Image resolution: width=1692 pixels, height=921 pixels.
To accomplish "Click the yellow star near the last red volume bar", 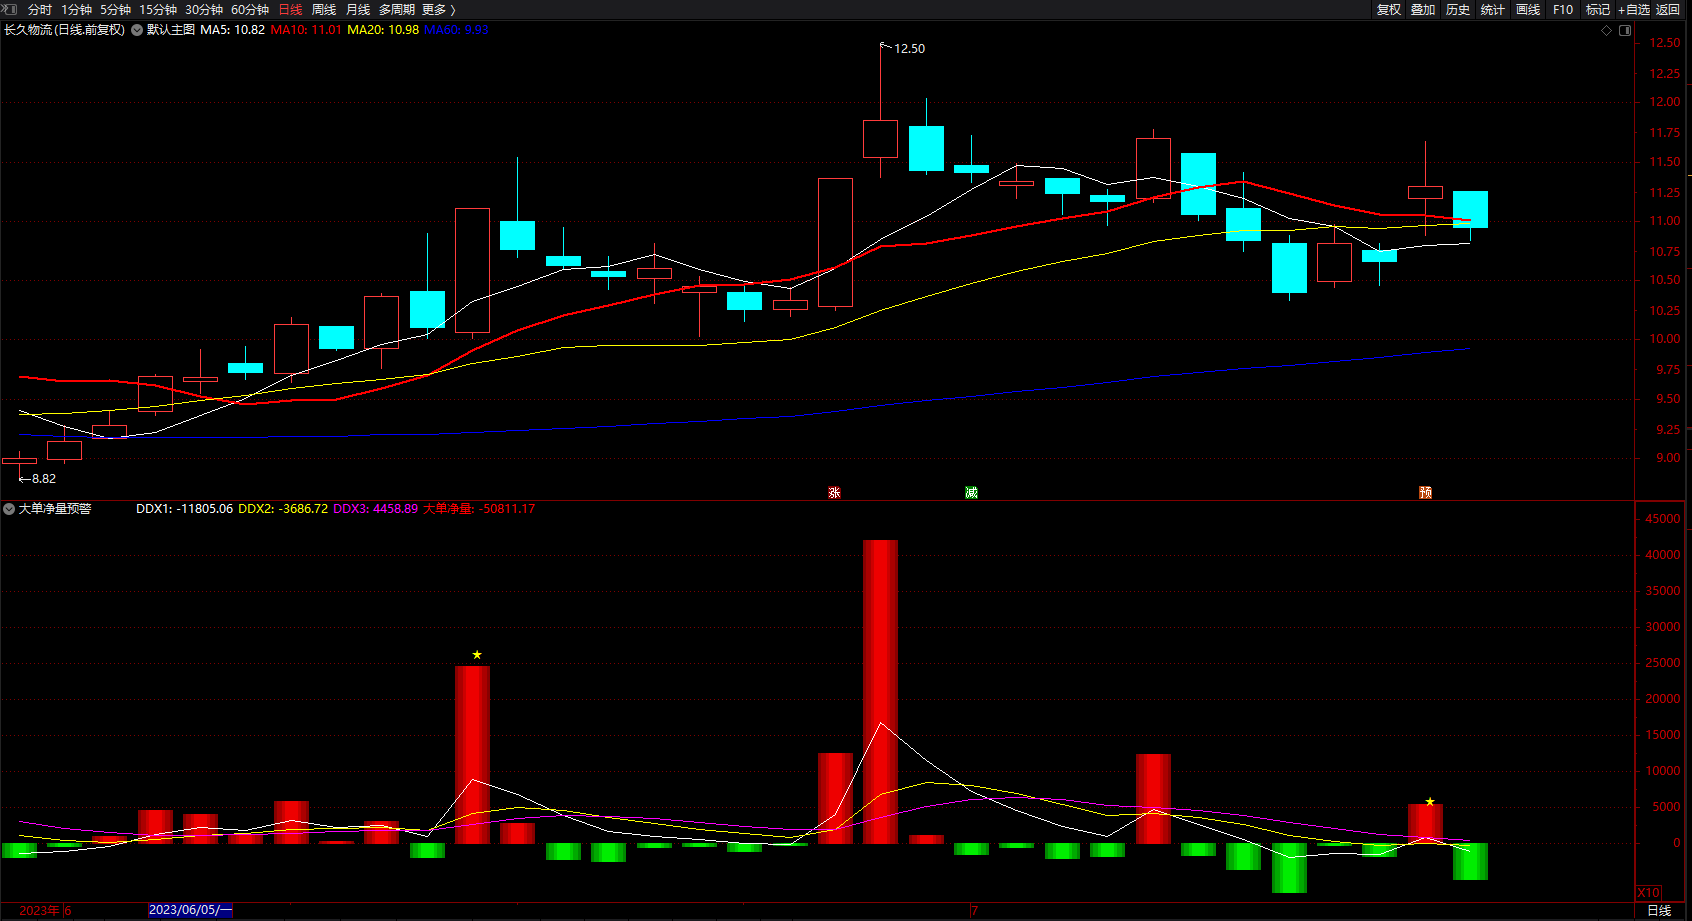I will pos(1430,802).
